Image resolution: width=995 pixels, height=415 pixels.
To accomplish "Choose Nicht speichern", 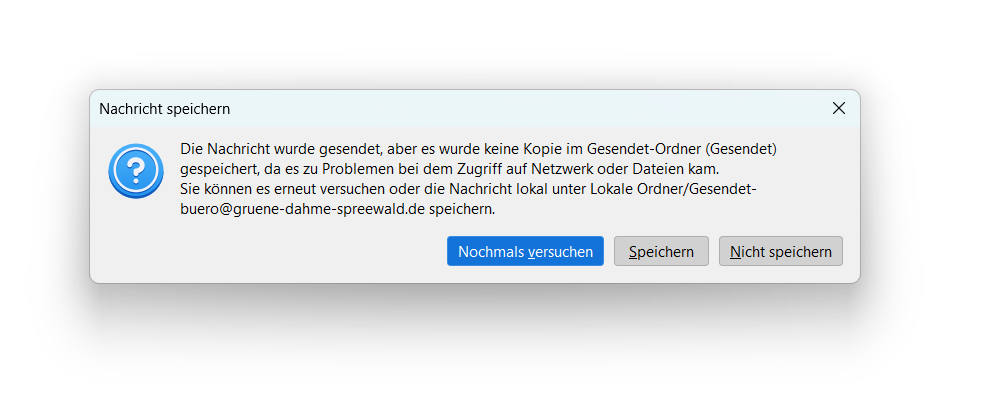I will (781, 251).
